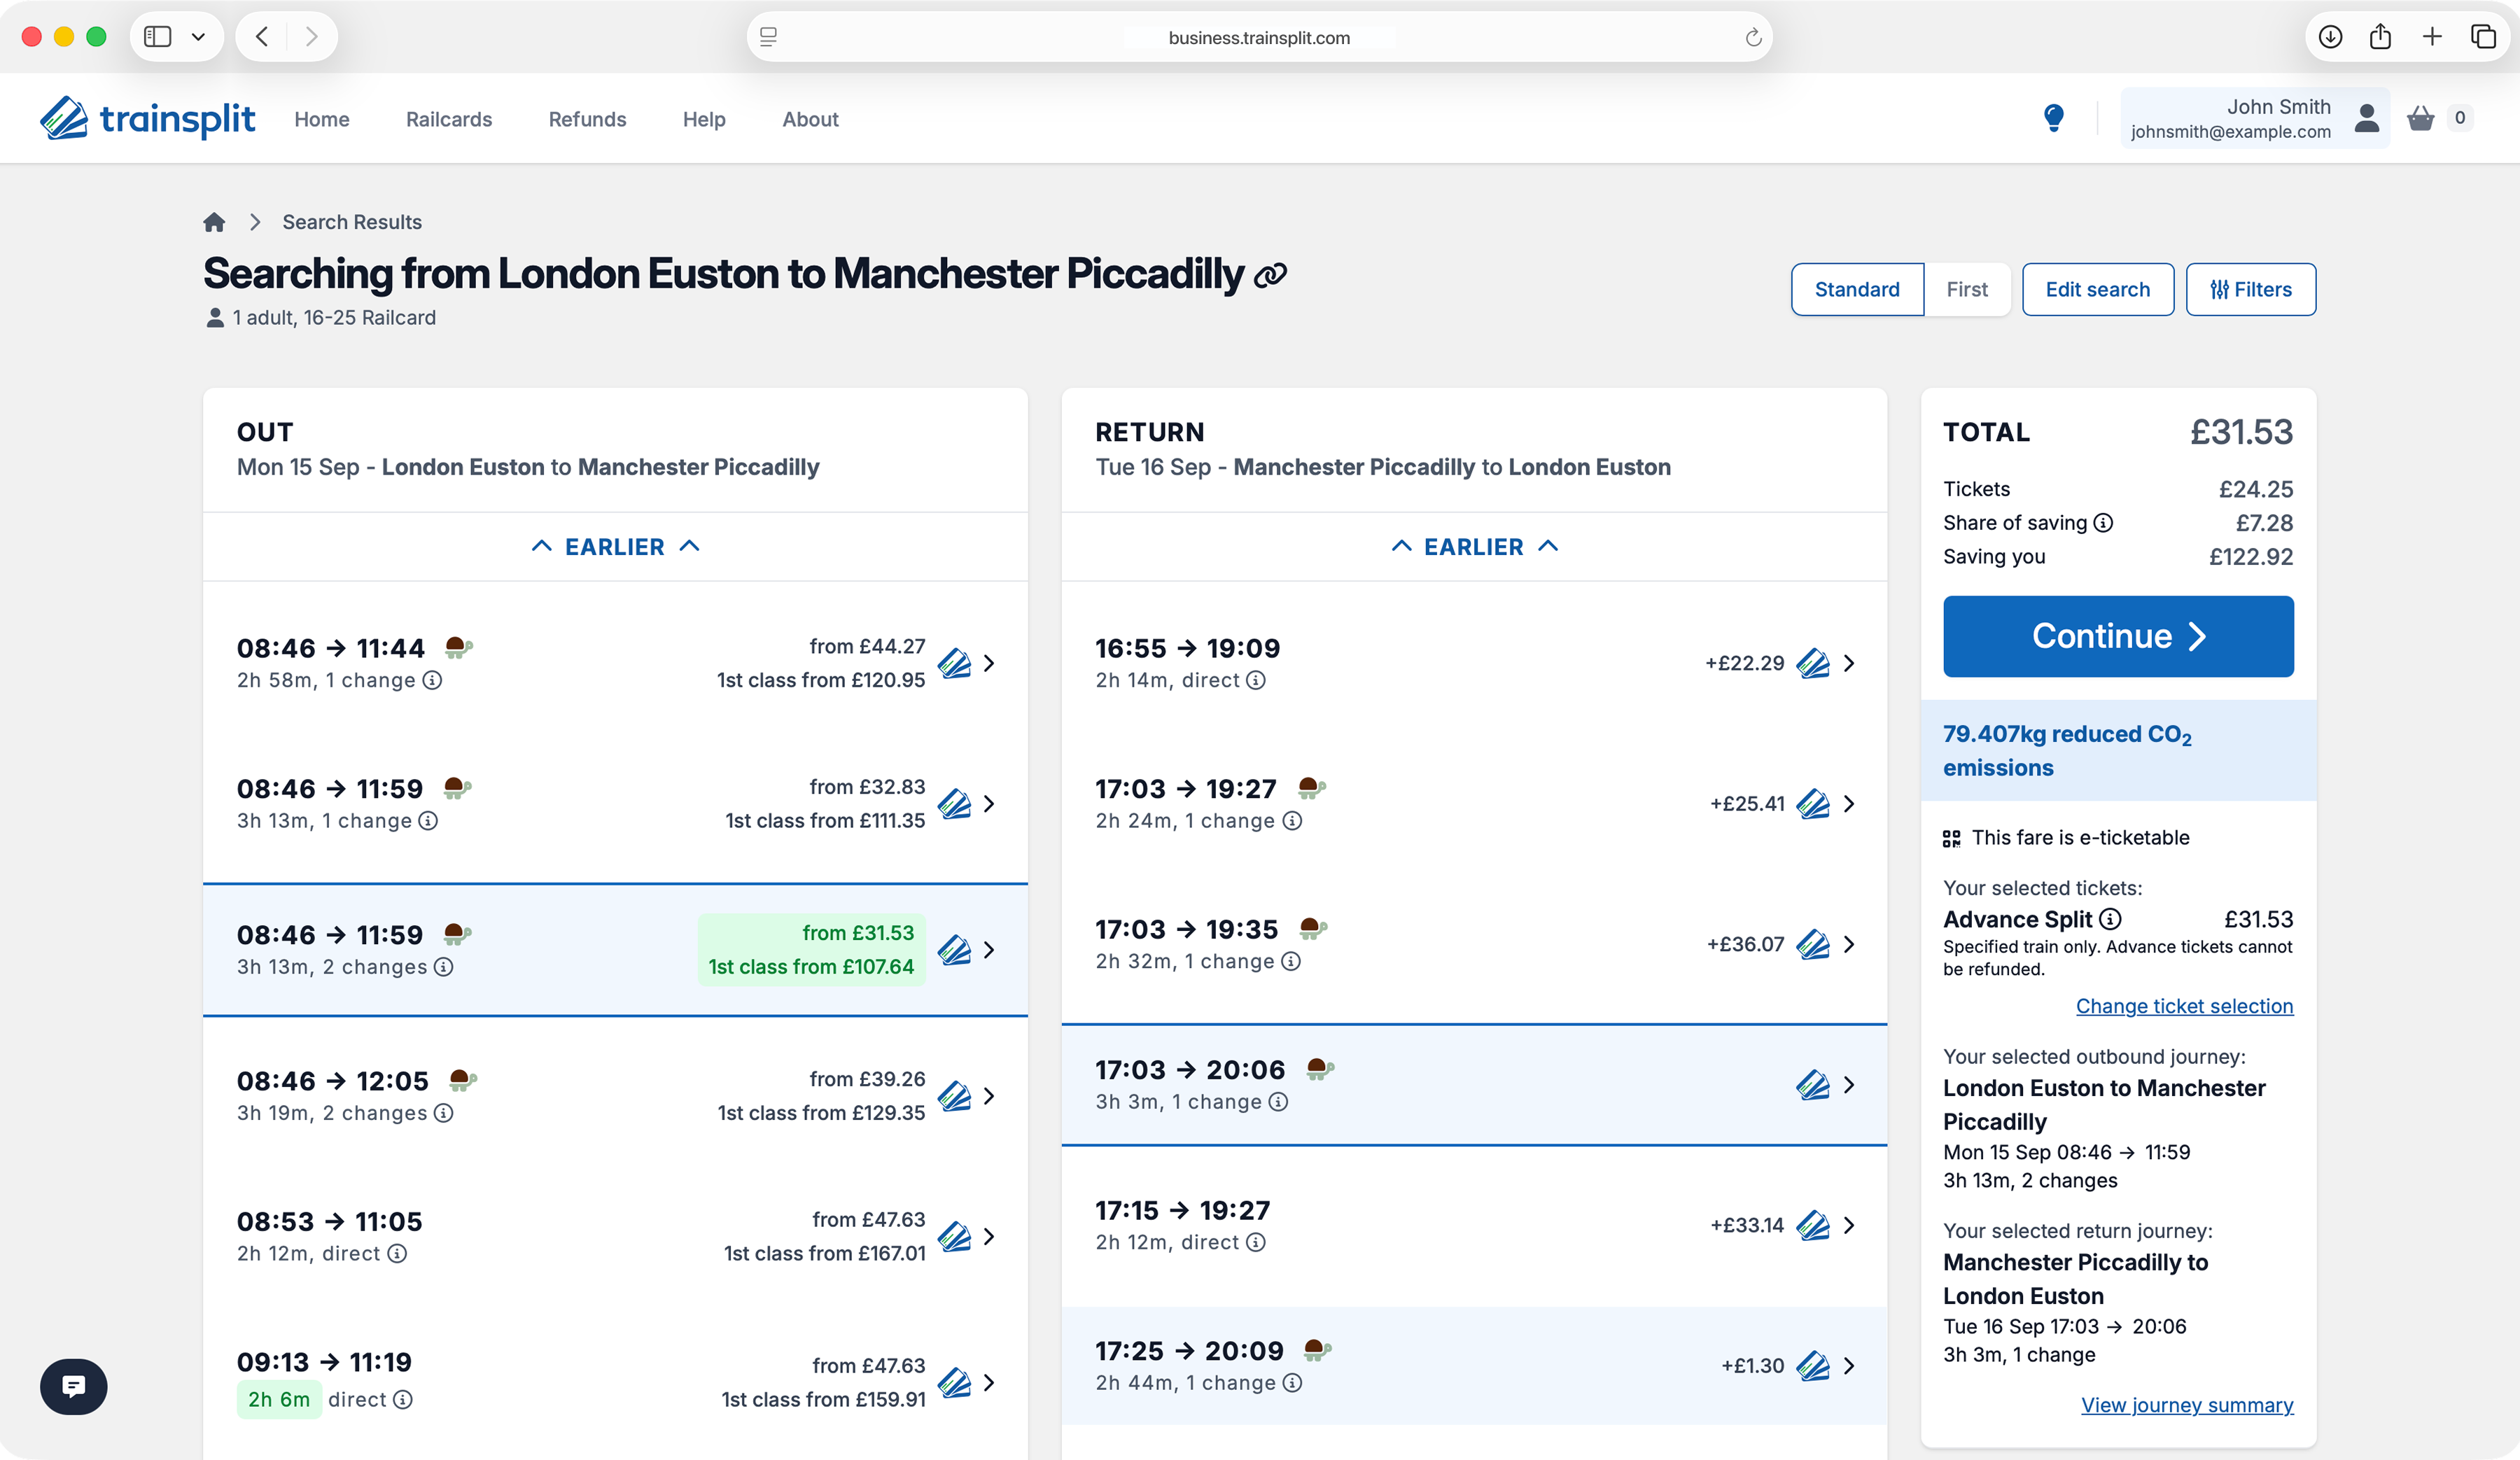Switch to Standard class
Screen dimensions: 2520x1460
click(1856, 289)
